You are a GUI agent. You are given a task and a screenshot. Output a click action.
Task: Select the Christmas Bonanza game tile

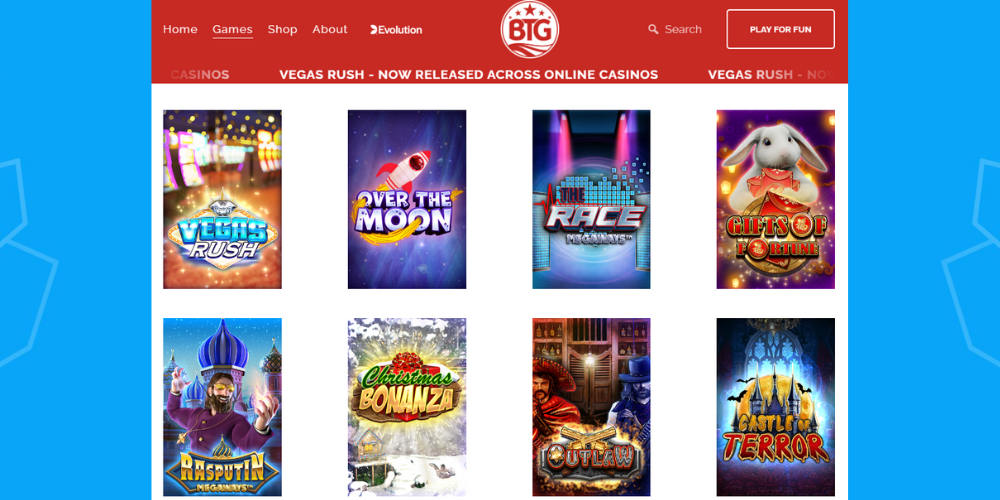(x=407, y=407)
